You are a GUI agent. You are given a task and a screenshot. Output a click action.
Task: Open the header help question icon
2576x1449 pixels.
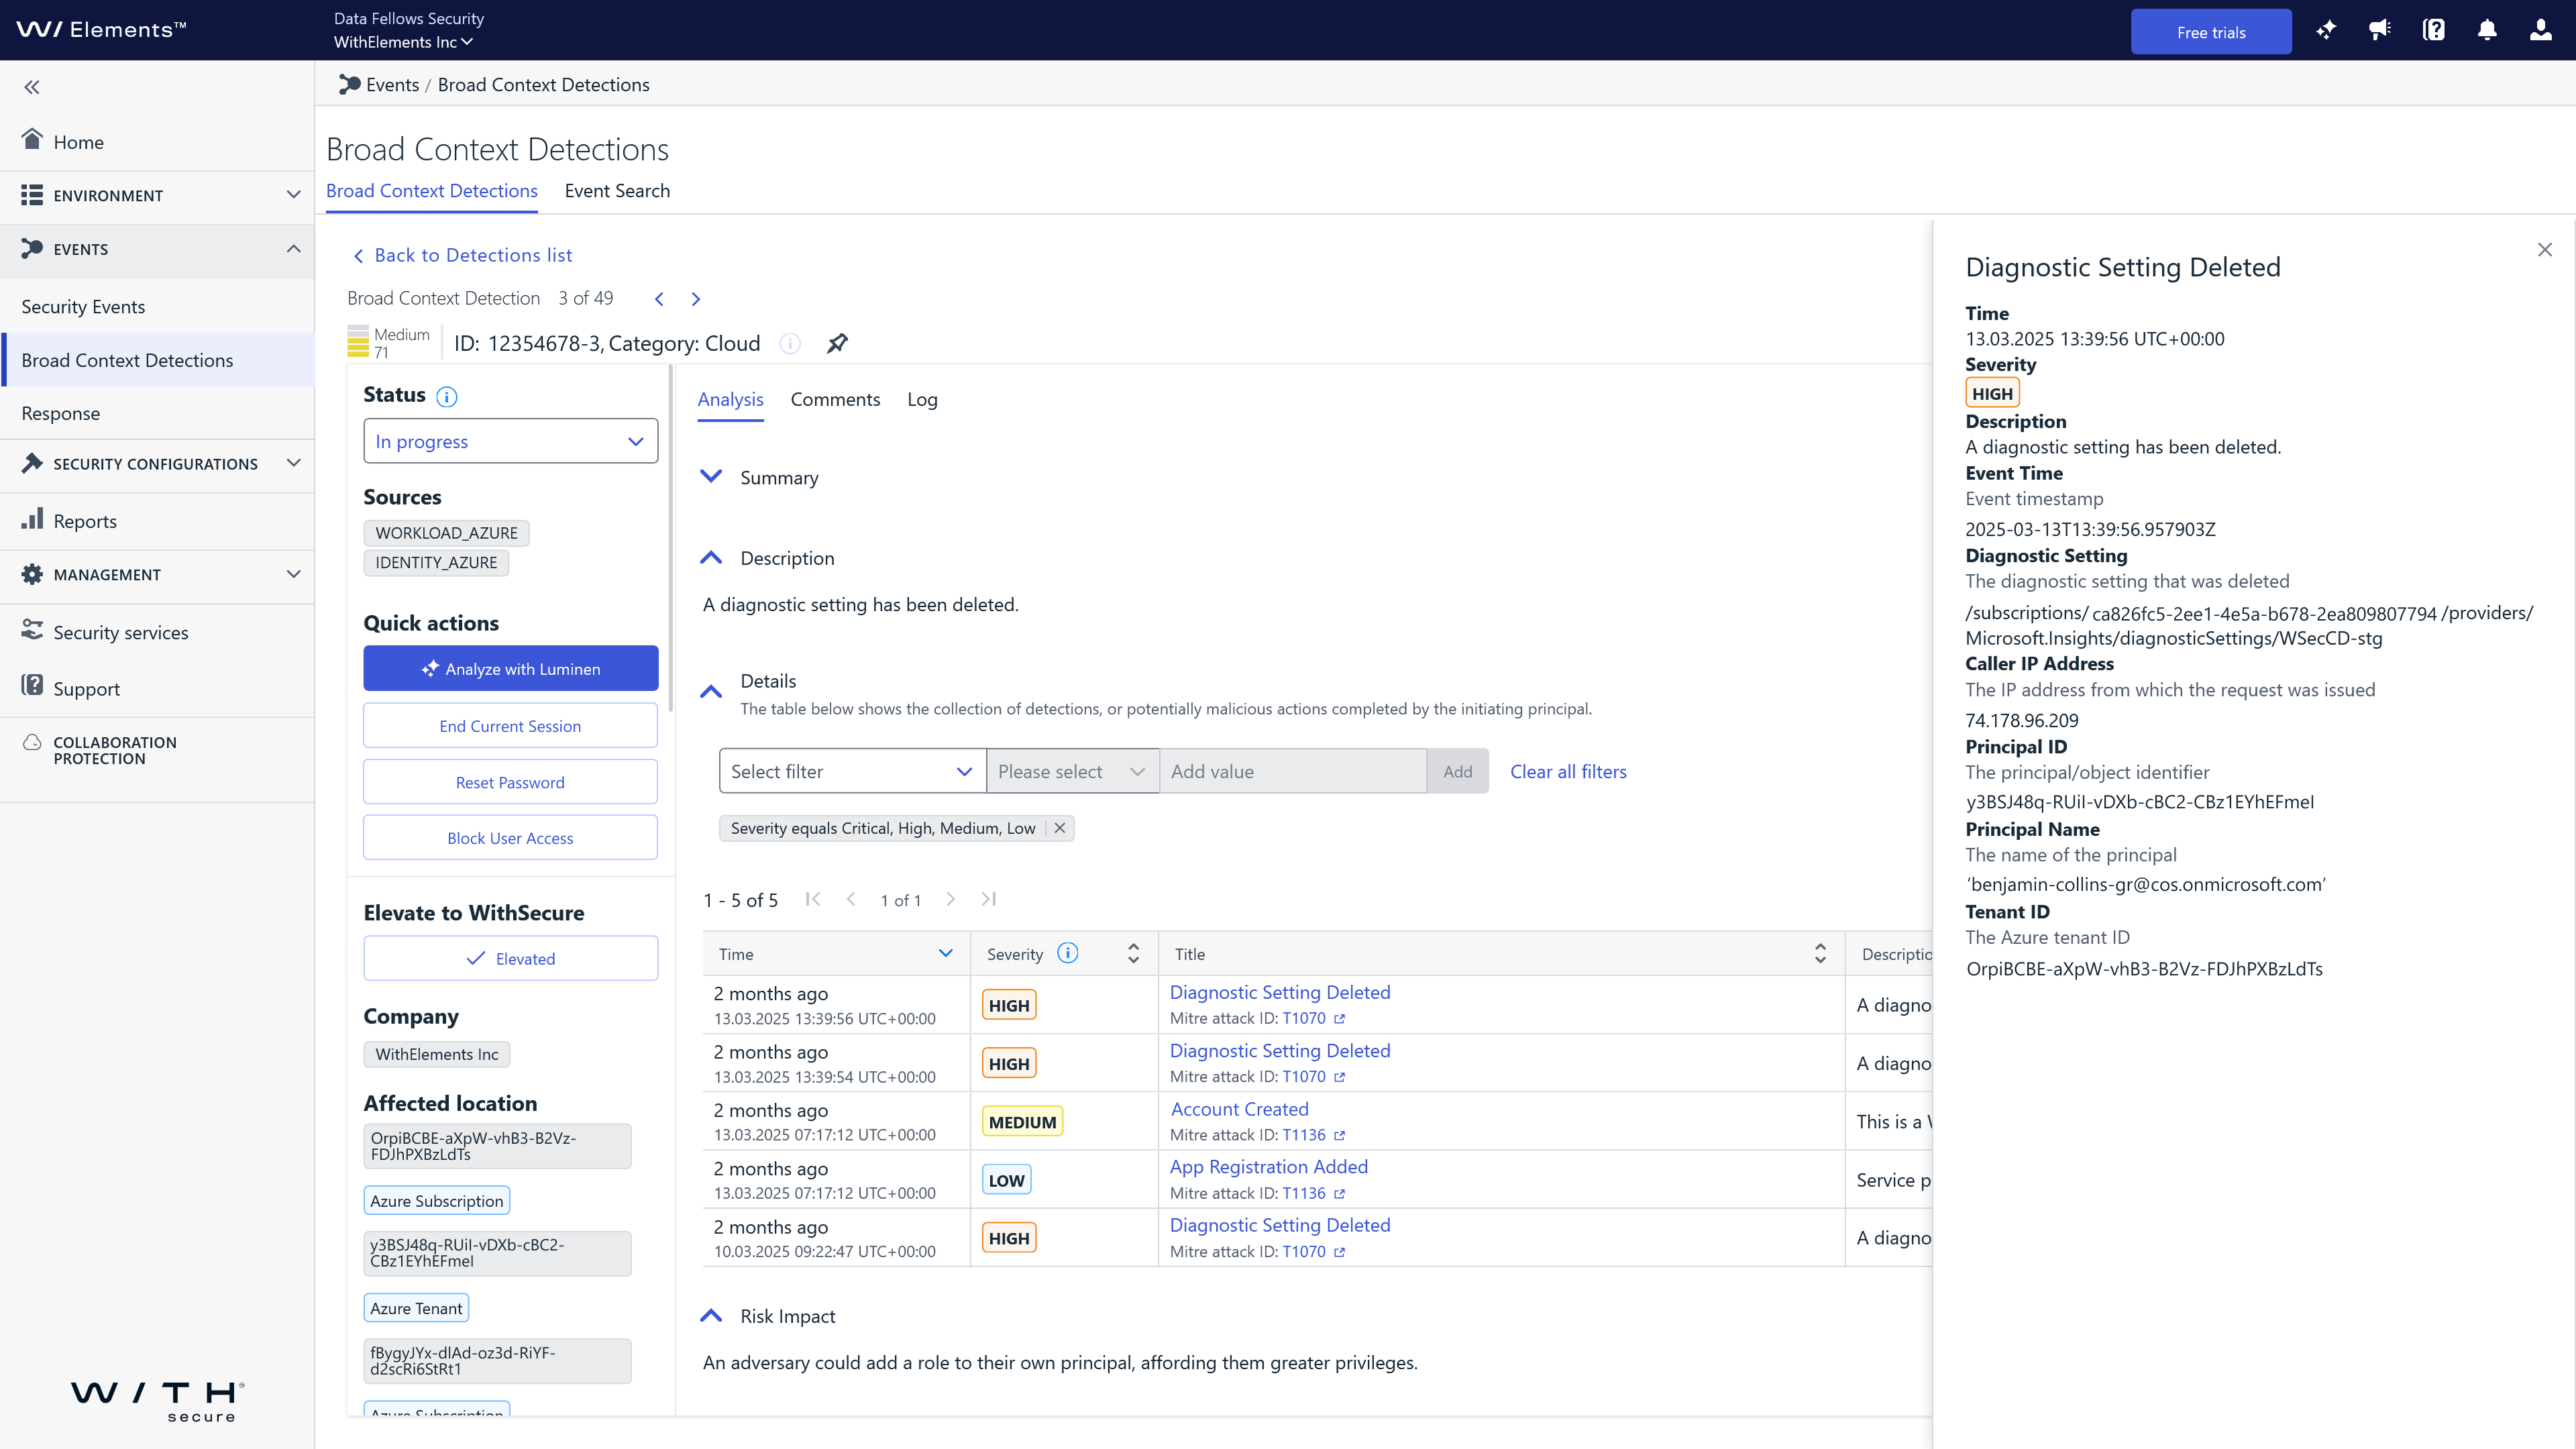point(2433,31)
